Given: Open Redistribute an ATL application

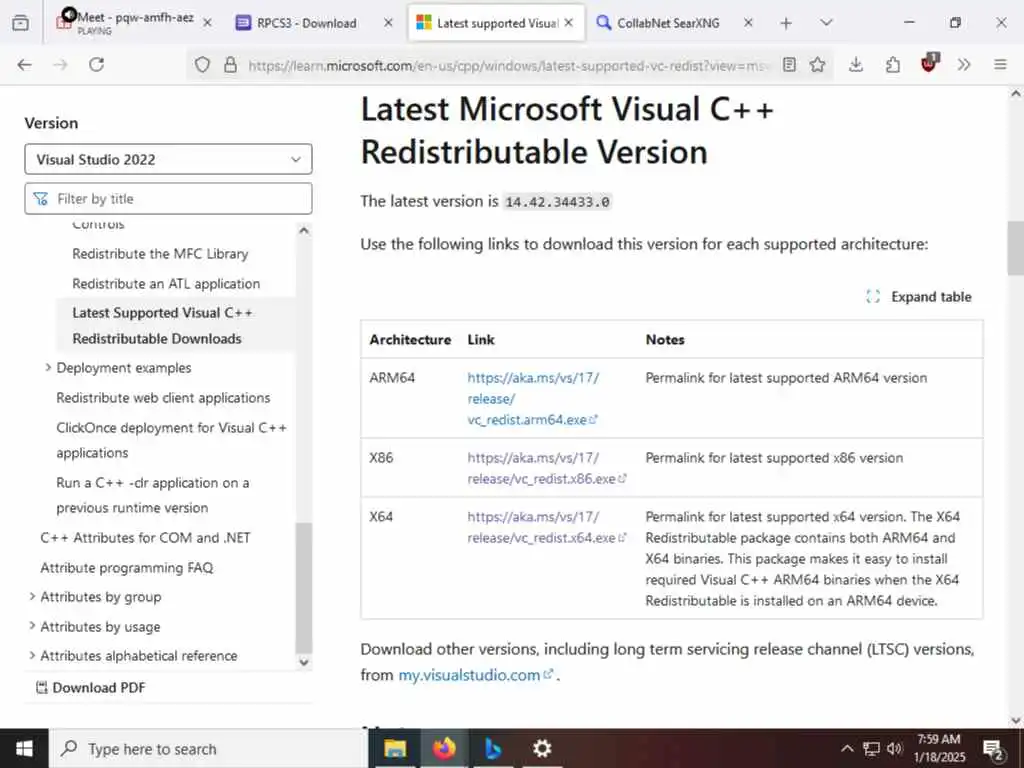Looking at the screenshot, I should tap(166, 284).
